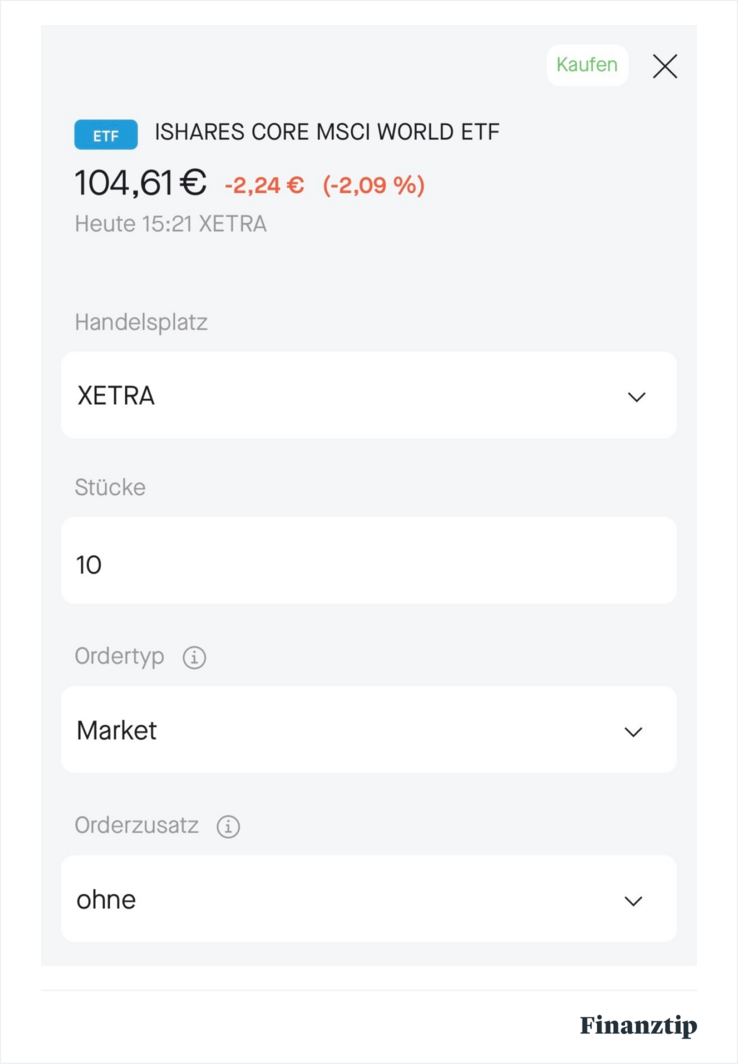Click the 104,61 € price
Screen dimensions: 738x1064
(x=140, y=183)
